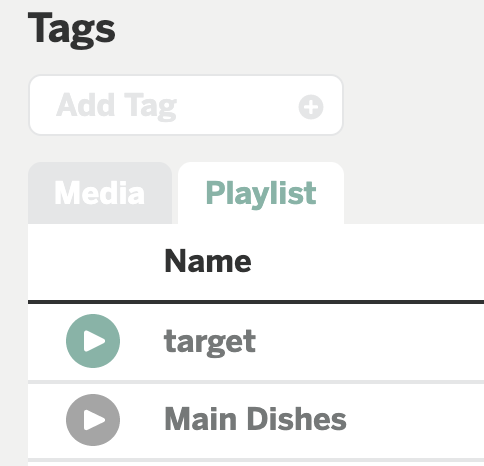Click the Add Tag placeholder text
This screenshot has width=484, height=466.
[x=116, y=106]
